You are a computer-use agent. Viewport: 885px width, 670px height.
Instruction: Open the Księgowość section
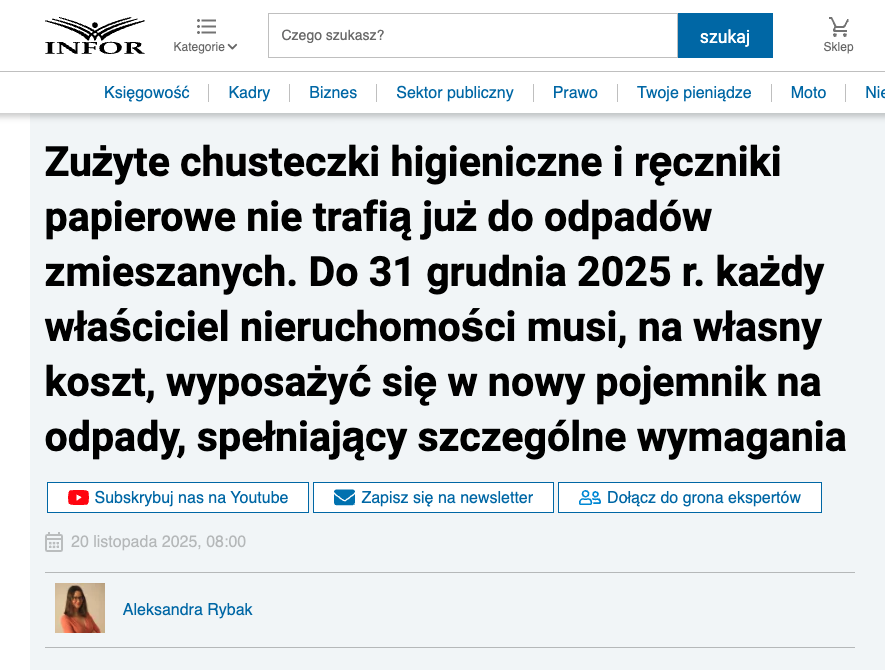[147, 93]
